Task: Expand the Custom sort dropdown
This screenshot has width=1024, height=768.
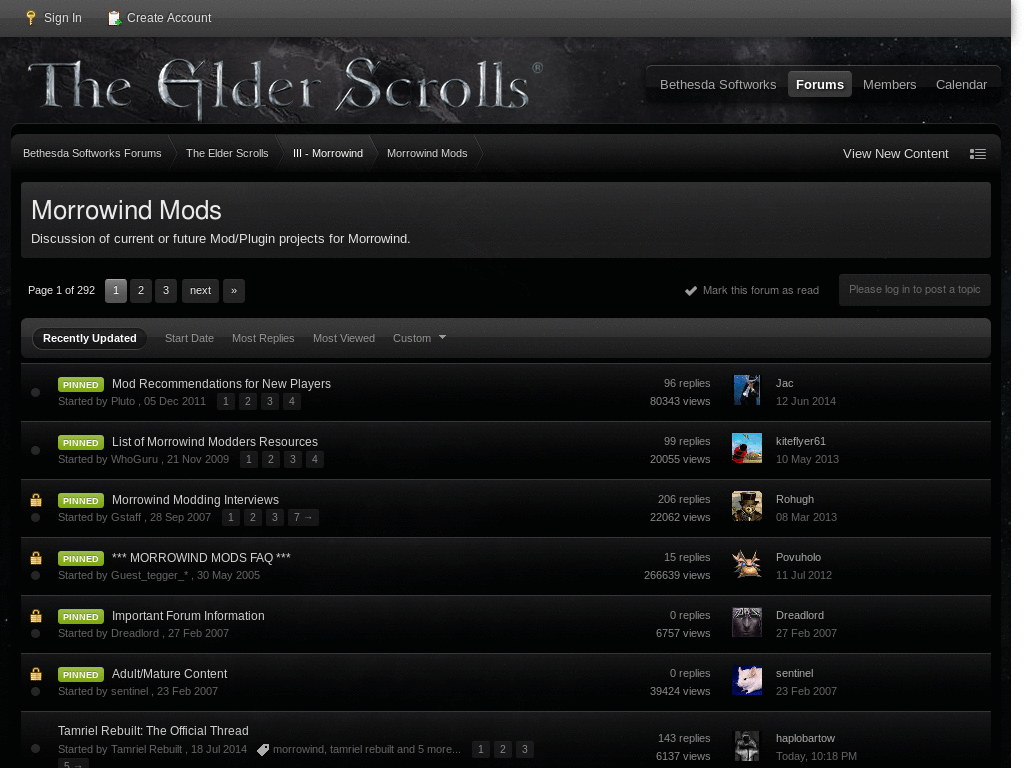Action: [419, 338]
